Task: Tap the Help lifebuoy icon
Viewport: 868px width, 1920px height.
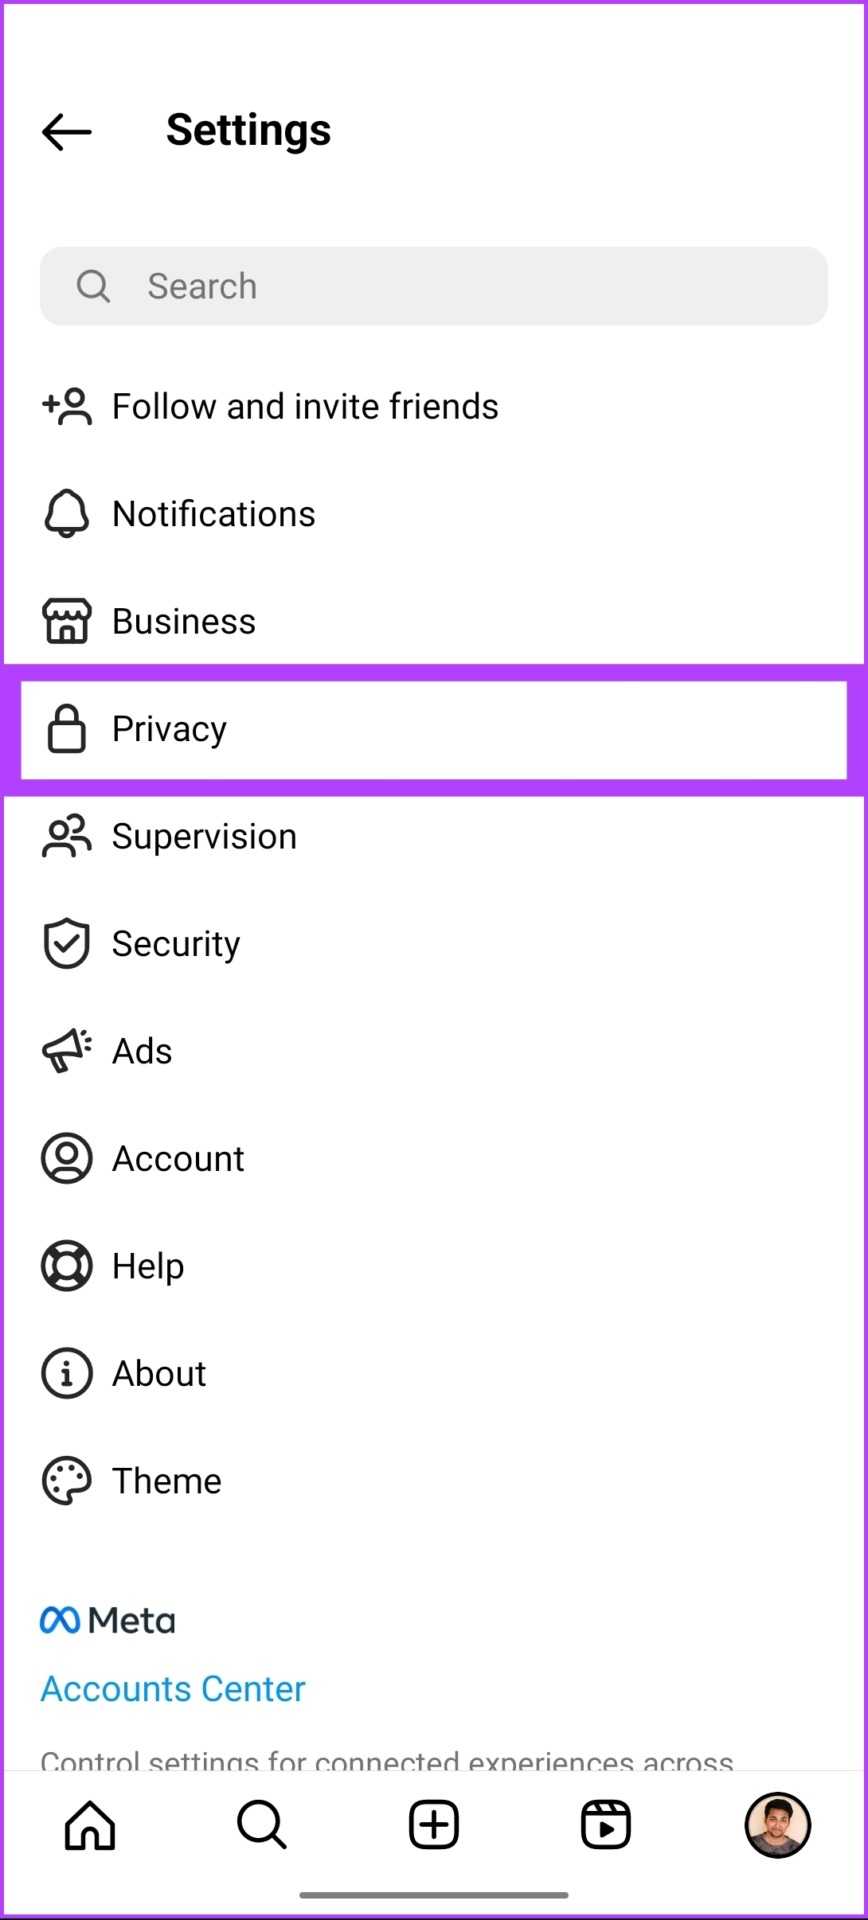Action: (x=67, y=1266)
